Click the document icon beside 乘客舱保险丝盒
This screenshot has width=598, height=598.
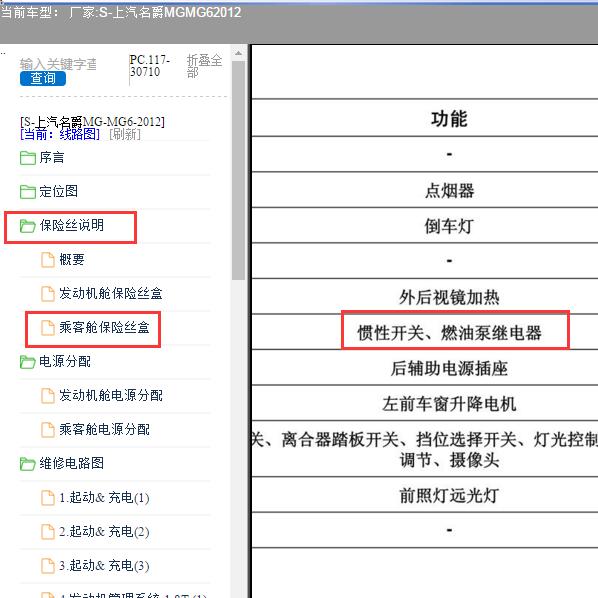48,328
